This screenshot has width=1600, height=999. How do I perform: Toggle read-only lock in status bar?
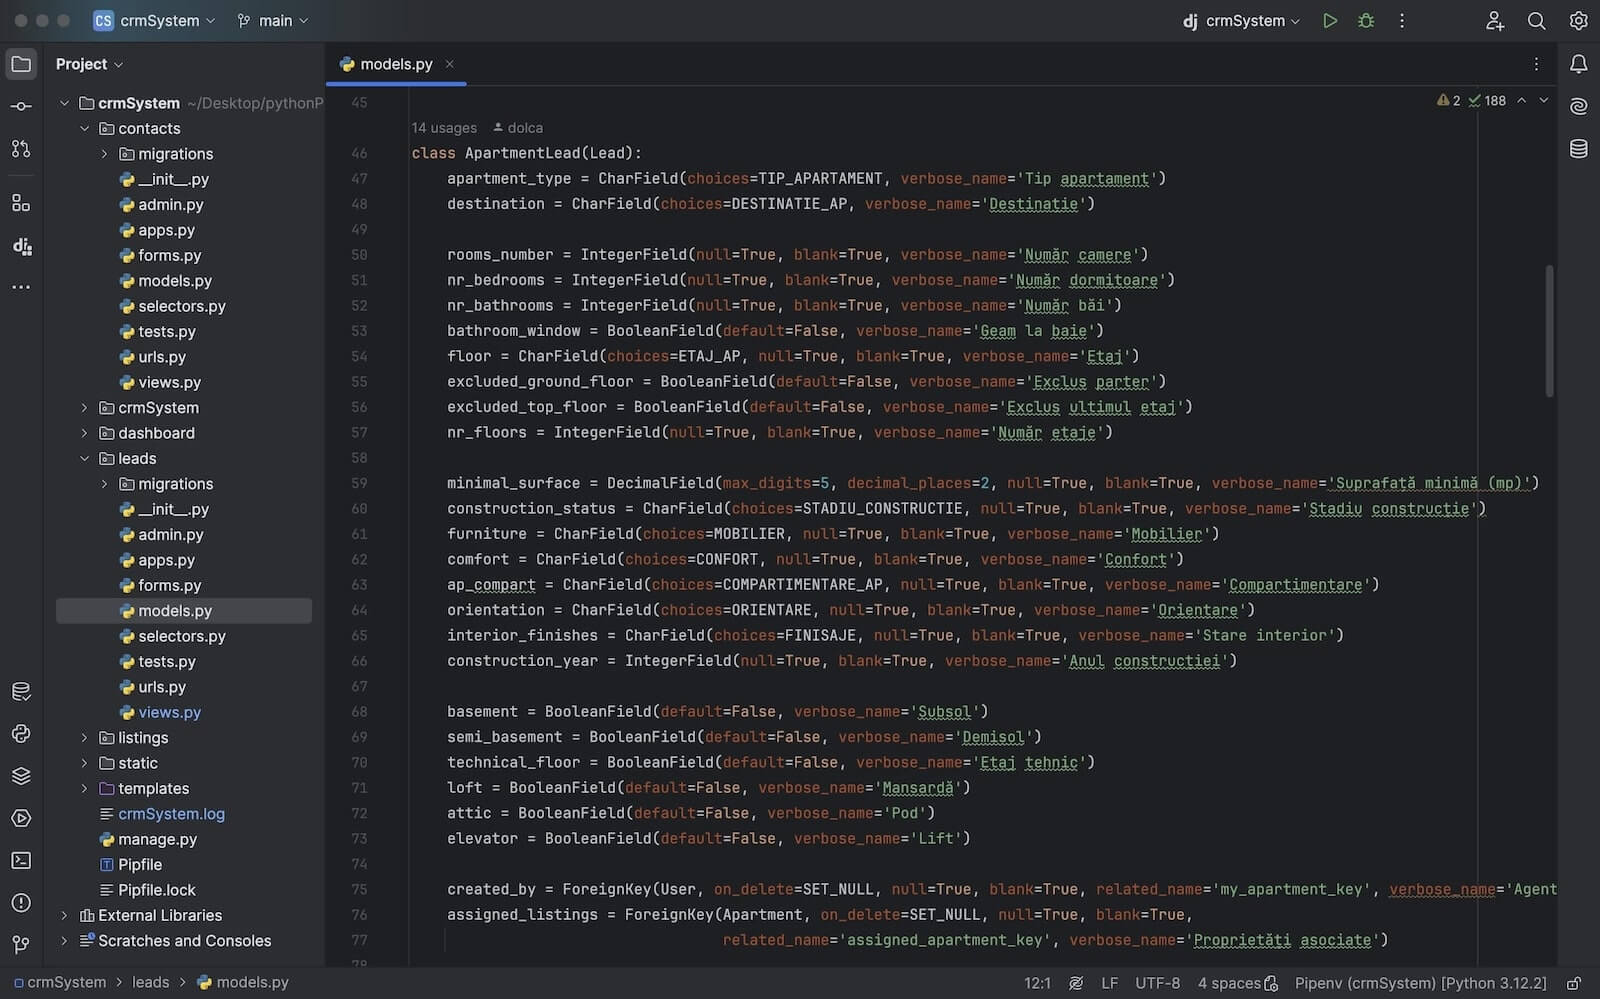point(1573,983)
